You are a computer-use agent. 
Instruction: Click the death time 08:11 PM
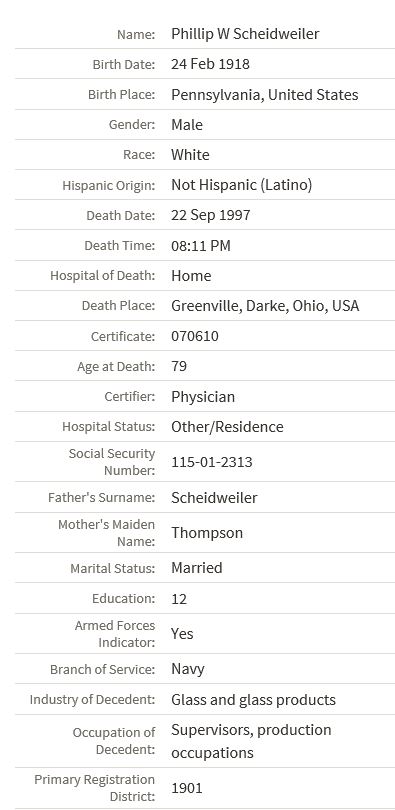click(x=201, y=245)
